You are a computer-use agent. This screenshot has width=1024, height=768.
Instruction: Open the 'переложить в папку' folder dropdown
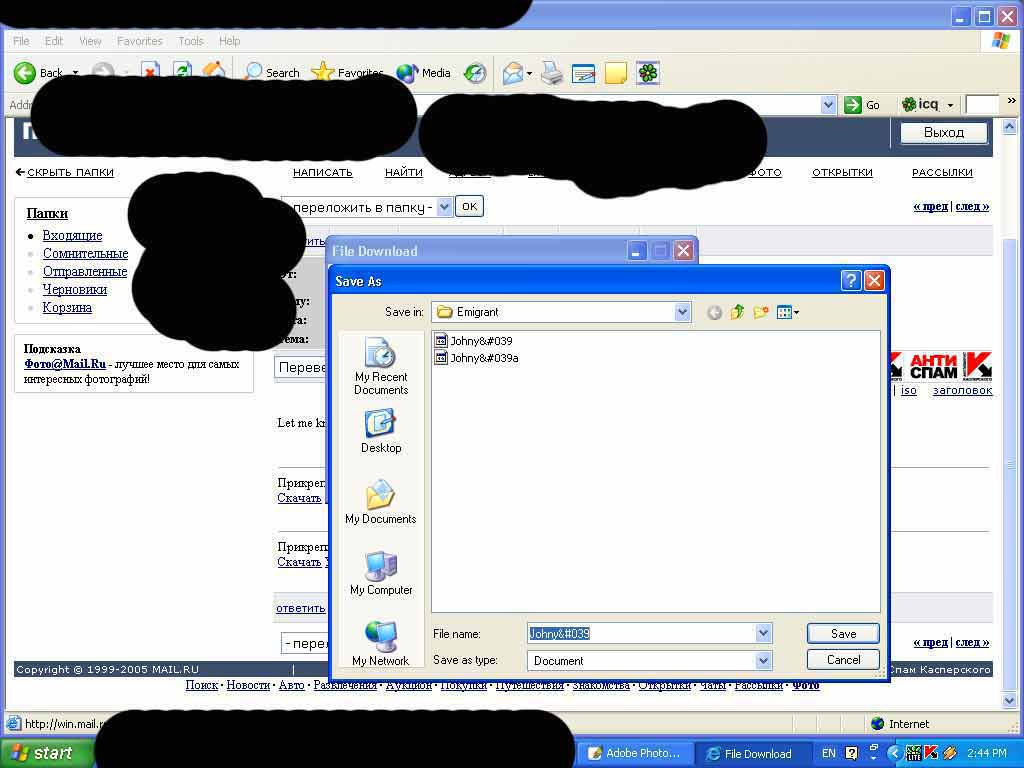(x=444, y=207)
